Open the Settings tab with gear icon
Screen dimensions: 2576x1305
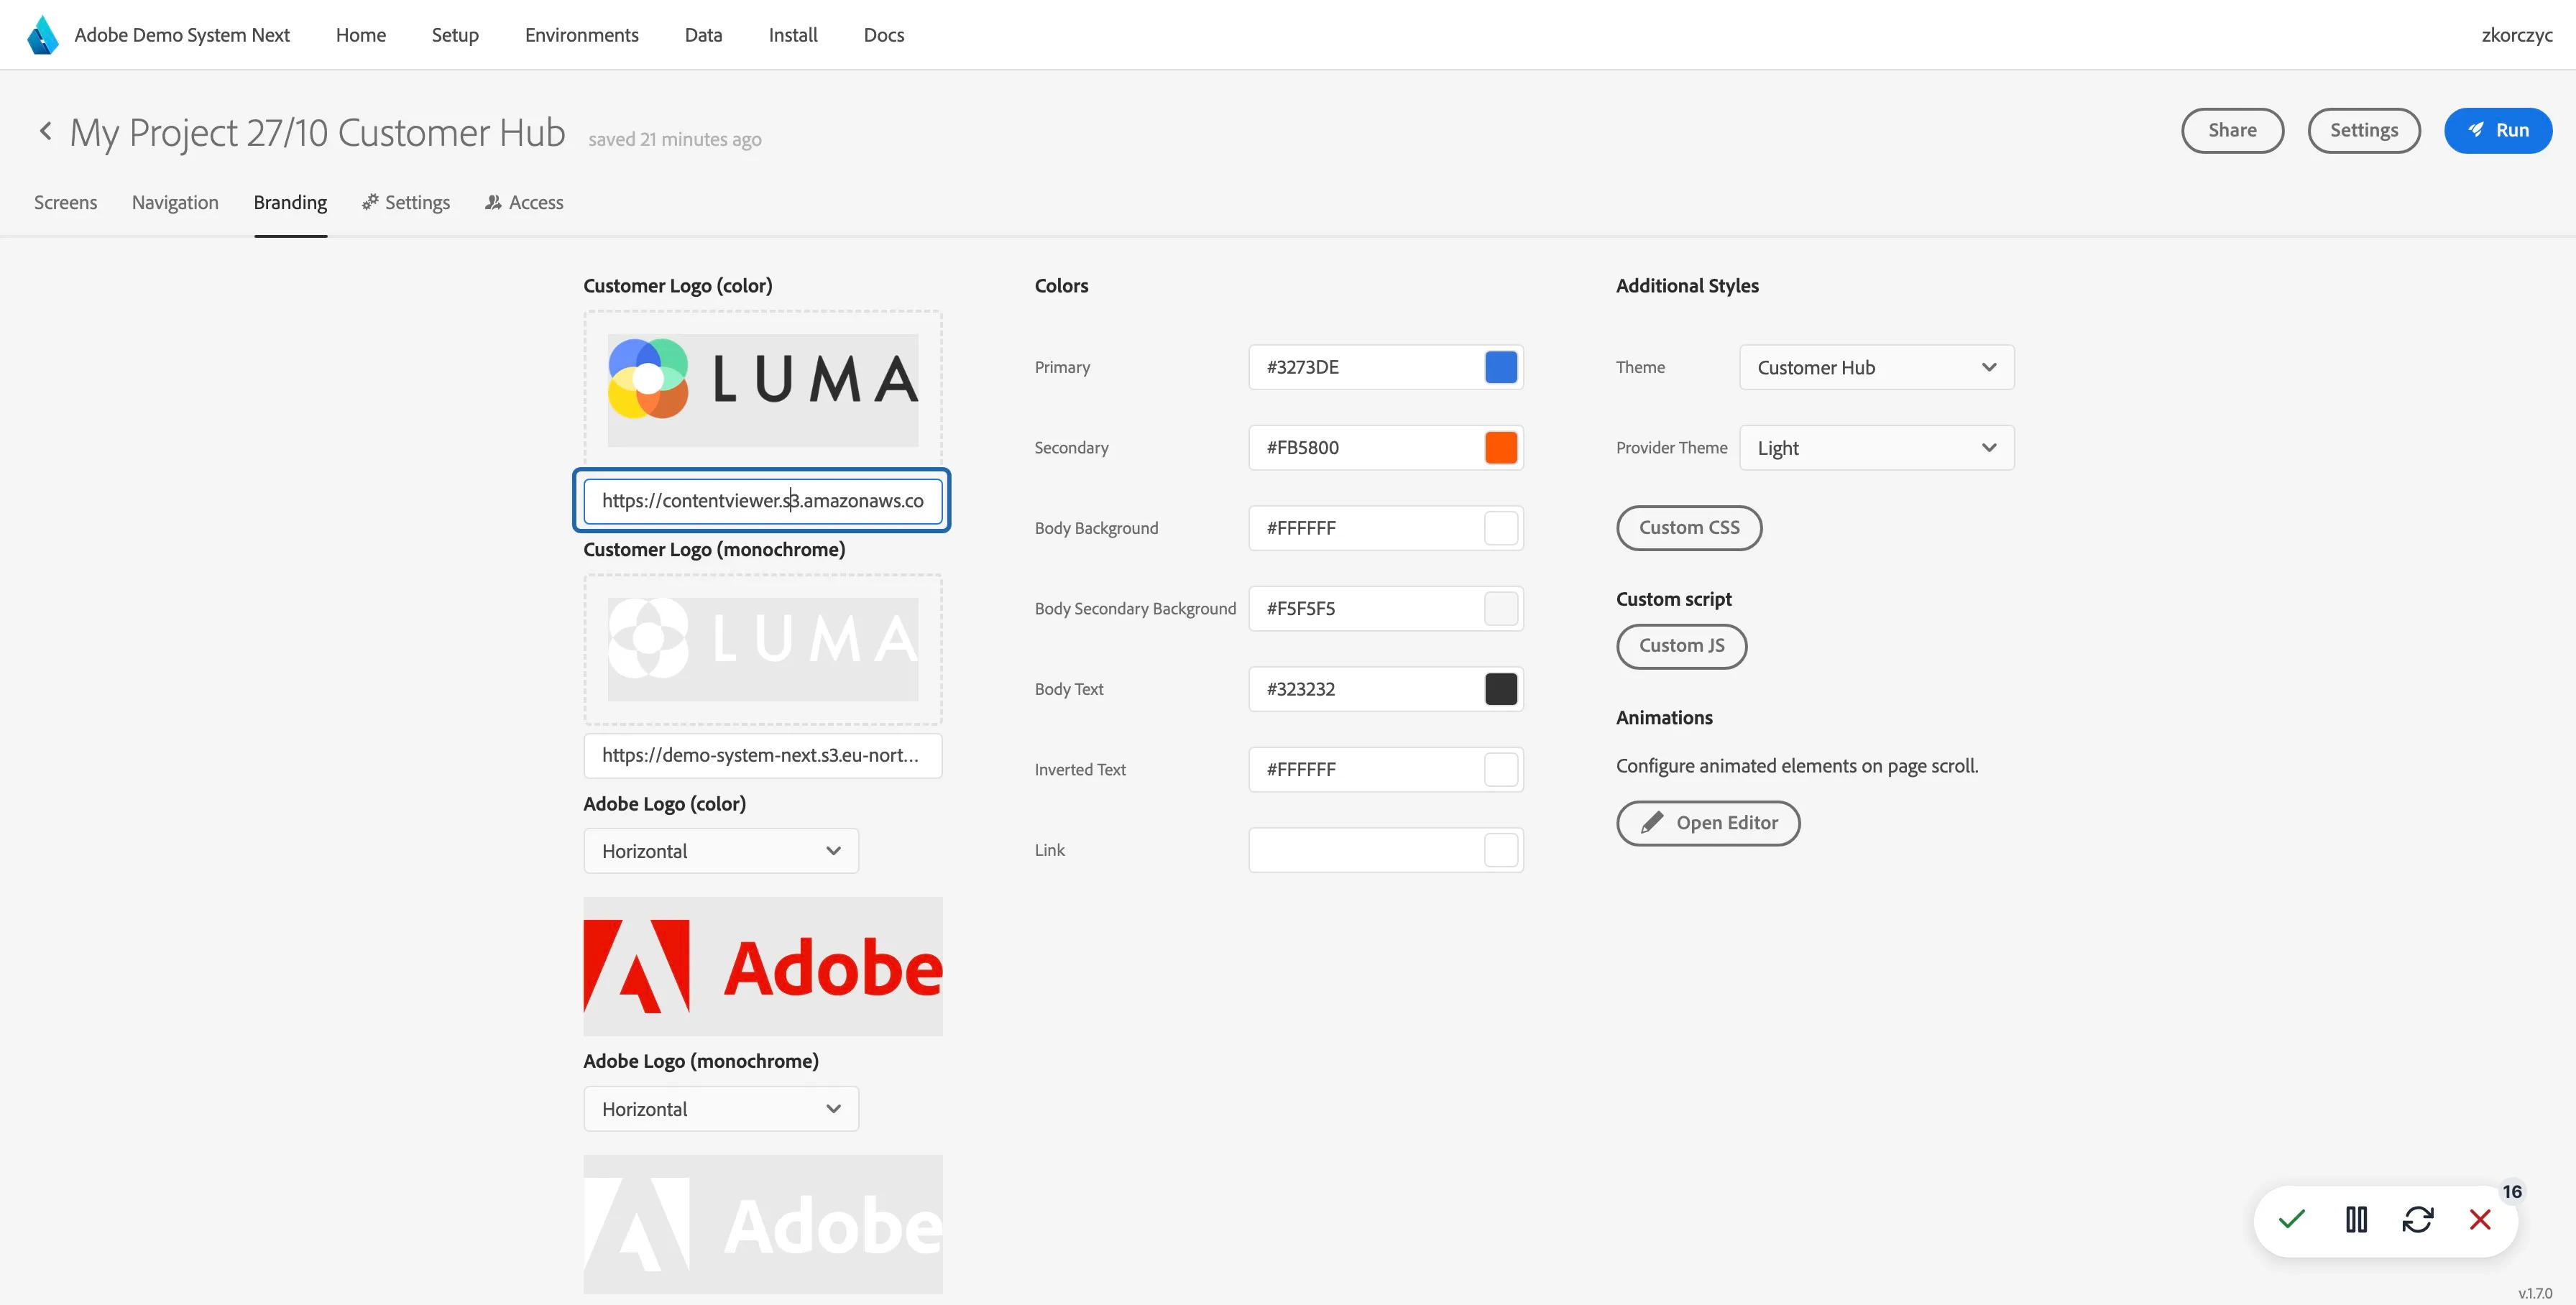click(406, 203)
